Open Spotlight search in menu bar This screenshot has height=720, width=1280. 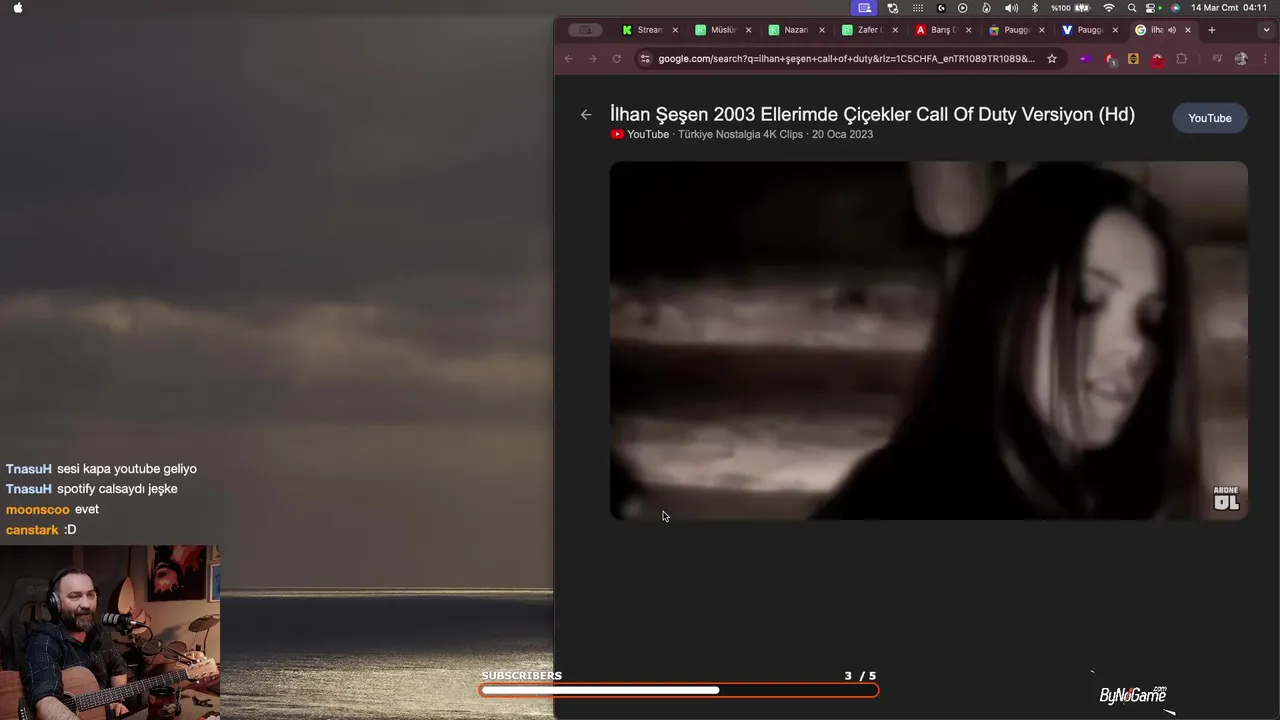pos(1132,8)
